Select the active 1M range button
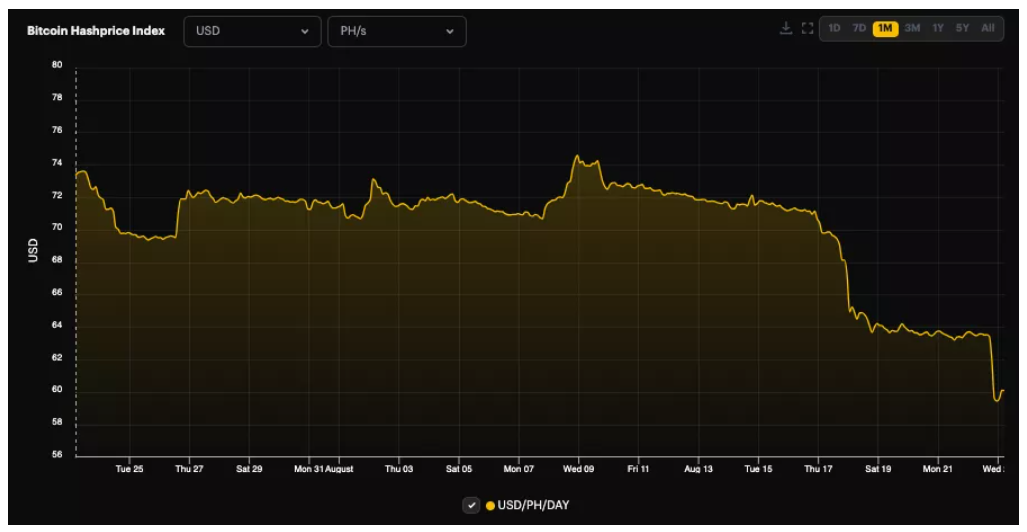This screenshot has width=1027, height=532. click(885, 28)
